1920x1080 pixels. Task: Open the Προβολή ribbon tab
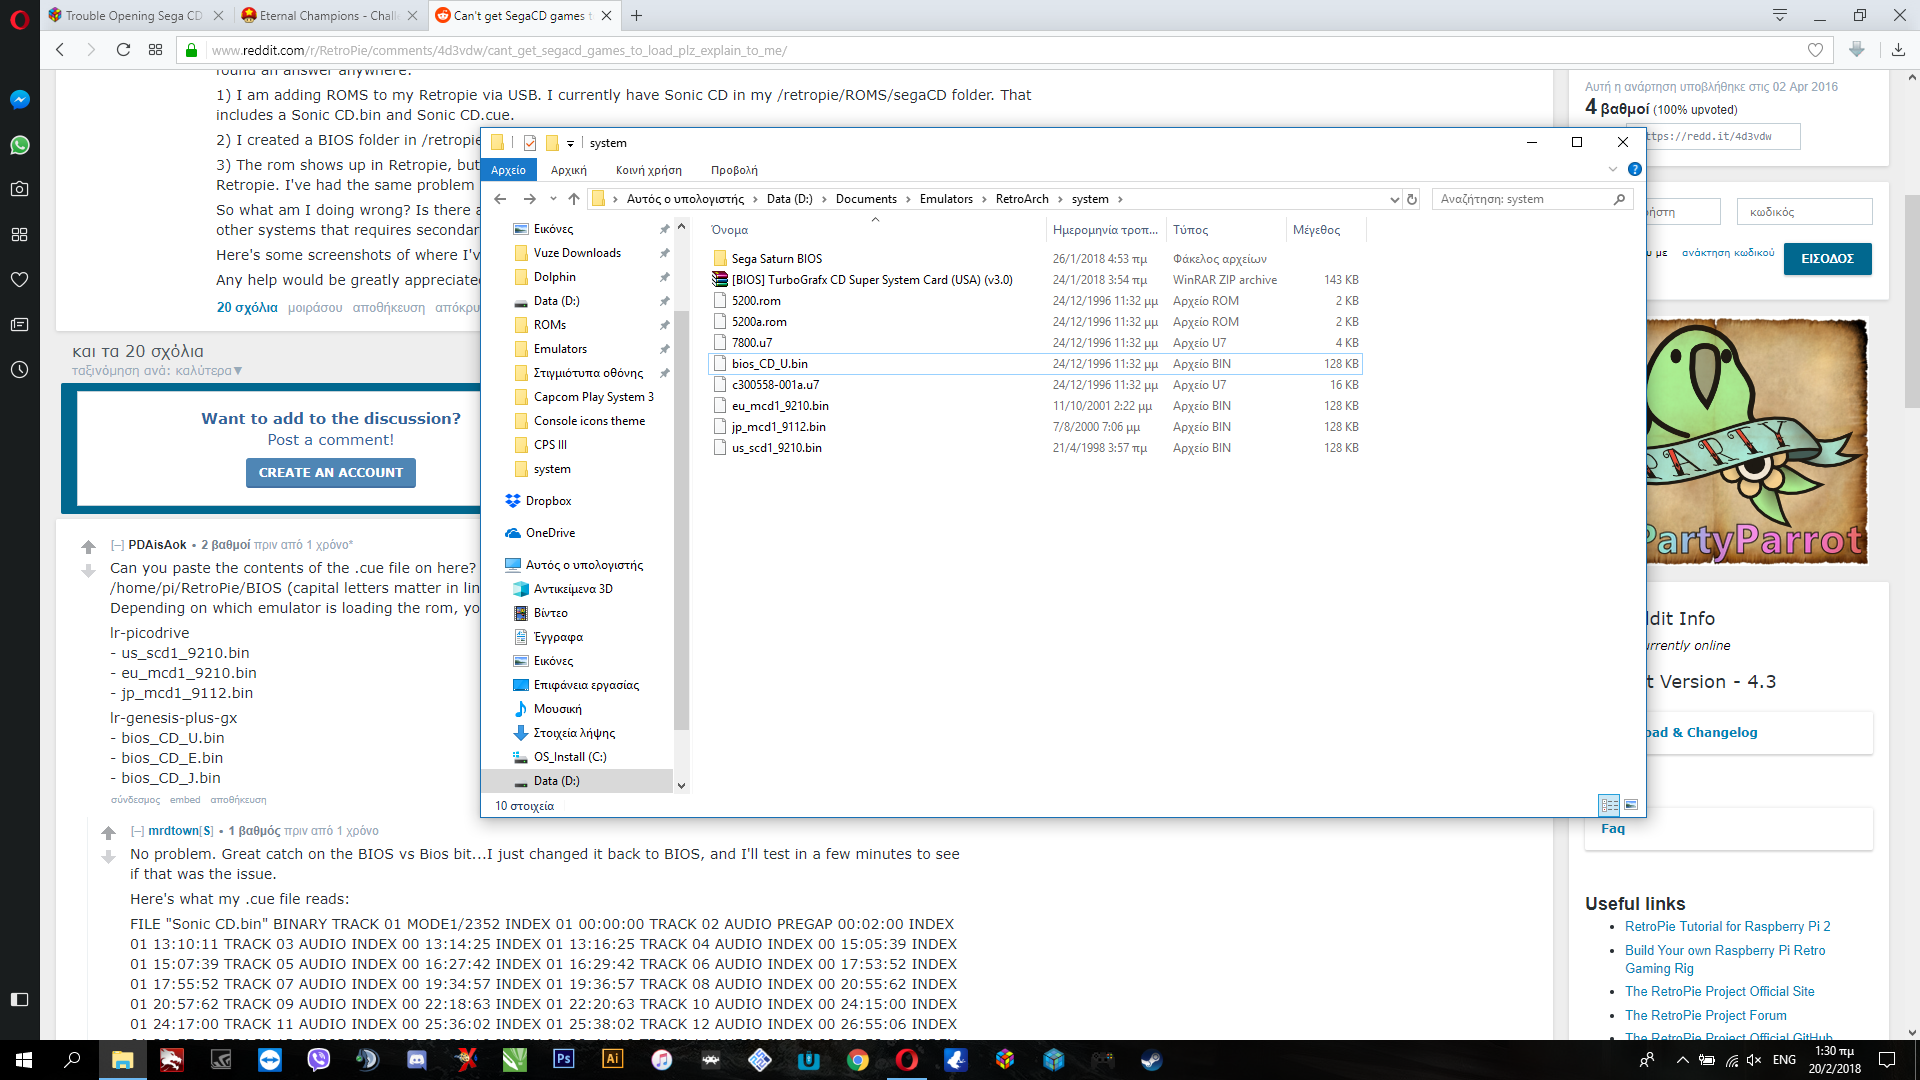coord(734,170)
